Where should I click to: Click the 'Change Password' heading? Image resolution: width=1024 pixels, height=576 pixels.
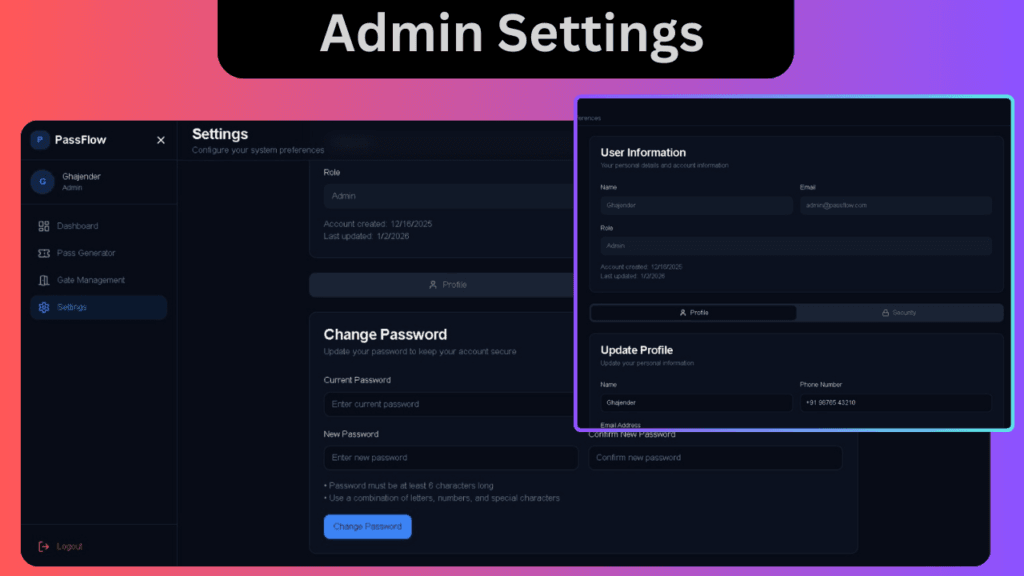pyautogui.click(x=385, y=334)
